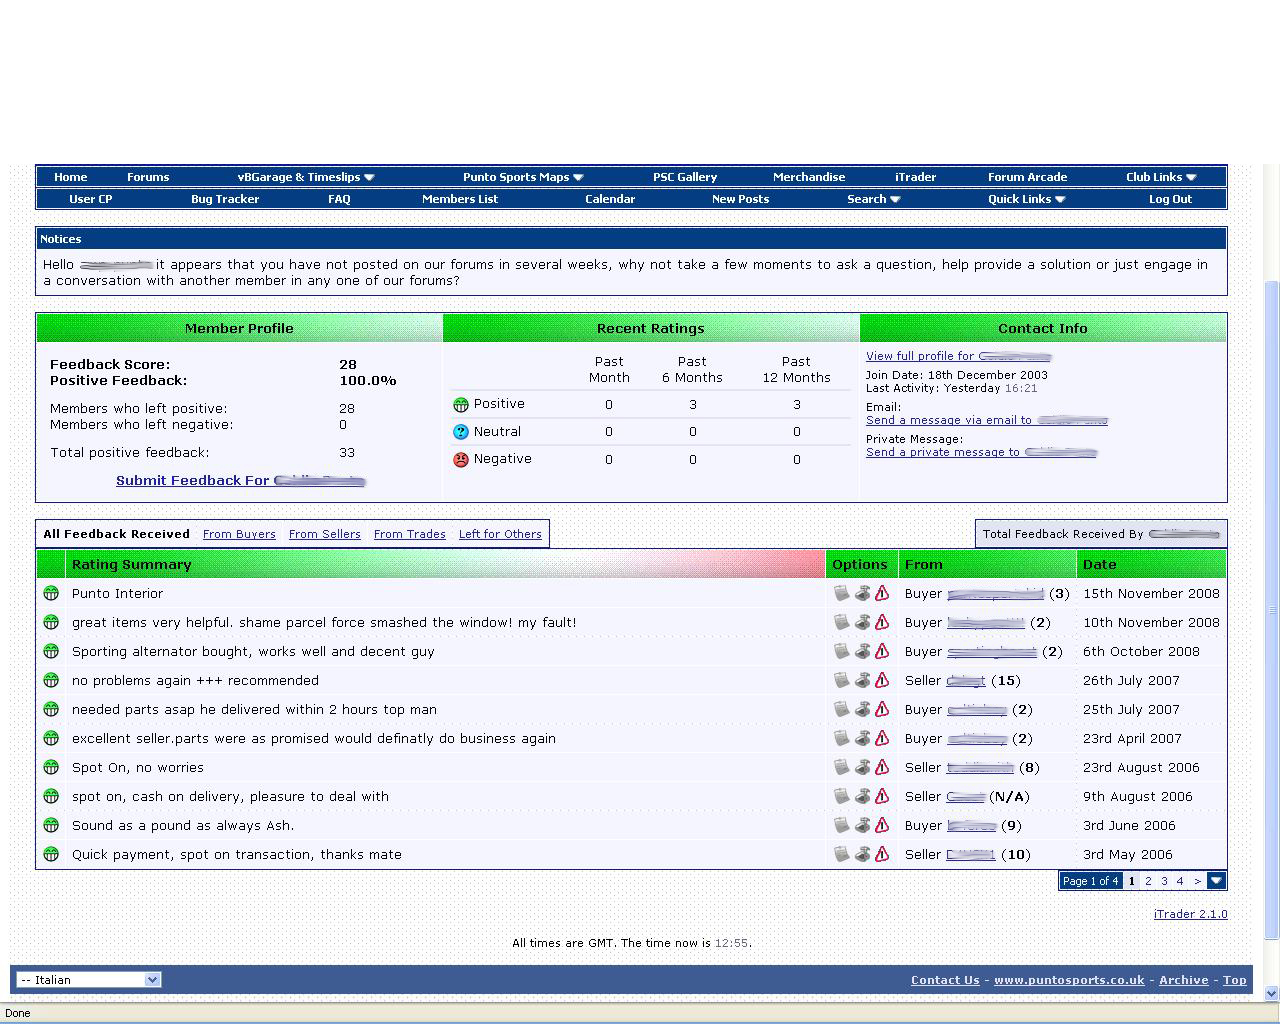Click the 'Sporting alternator bought' feedback text
The width and height of the screenshot is (1280, 1024).
click(253, 651)
